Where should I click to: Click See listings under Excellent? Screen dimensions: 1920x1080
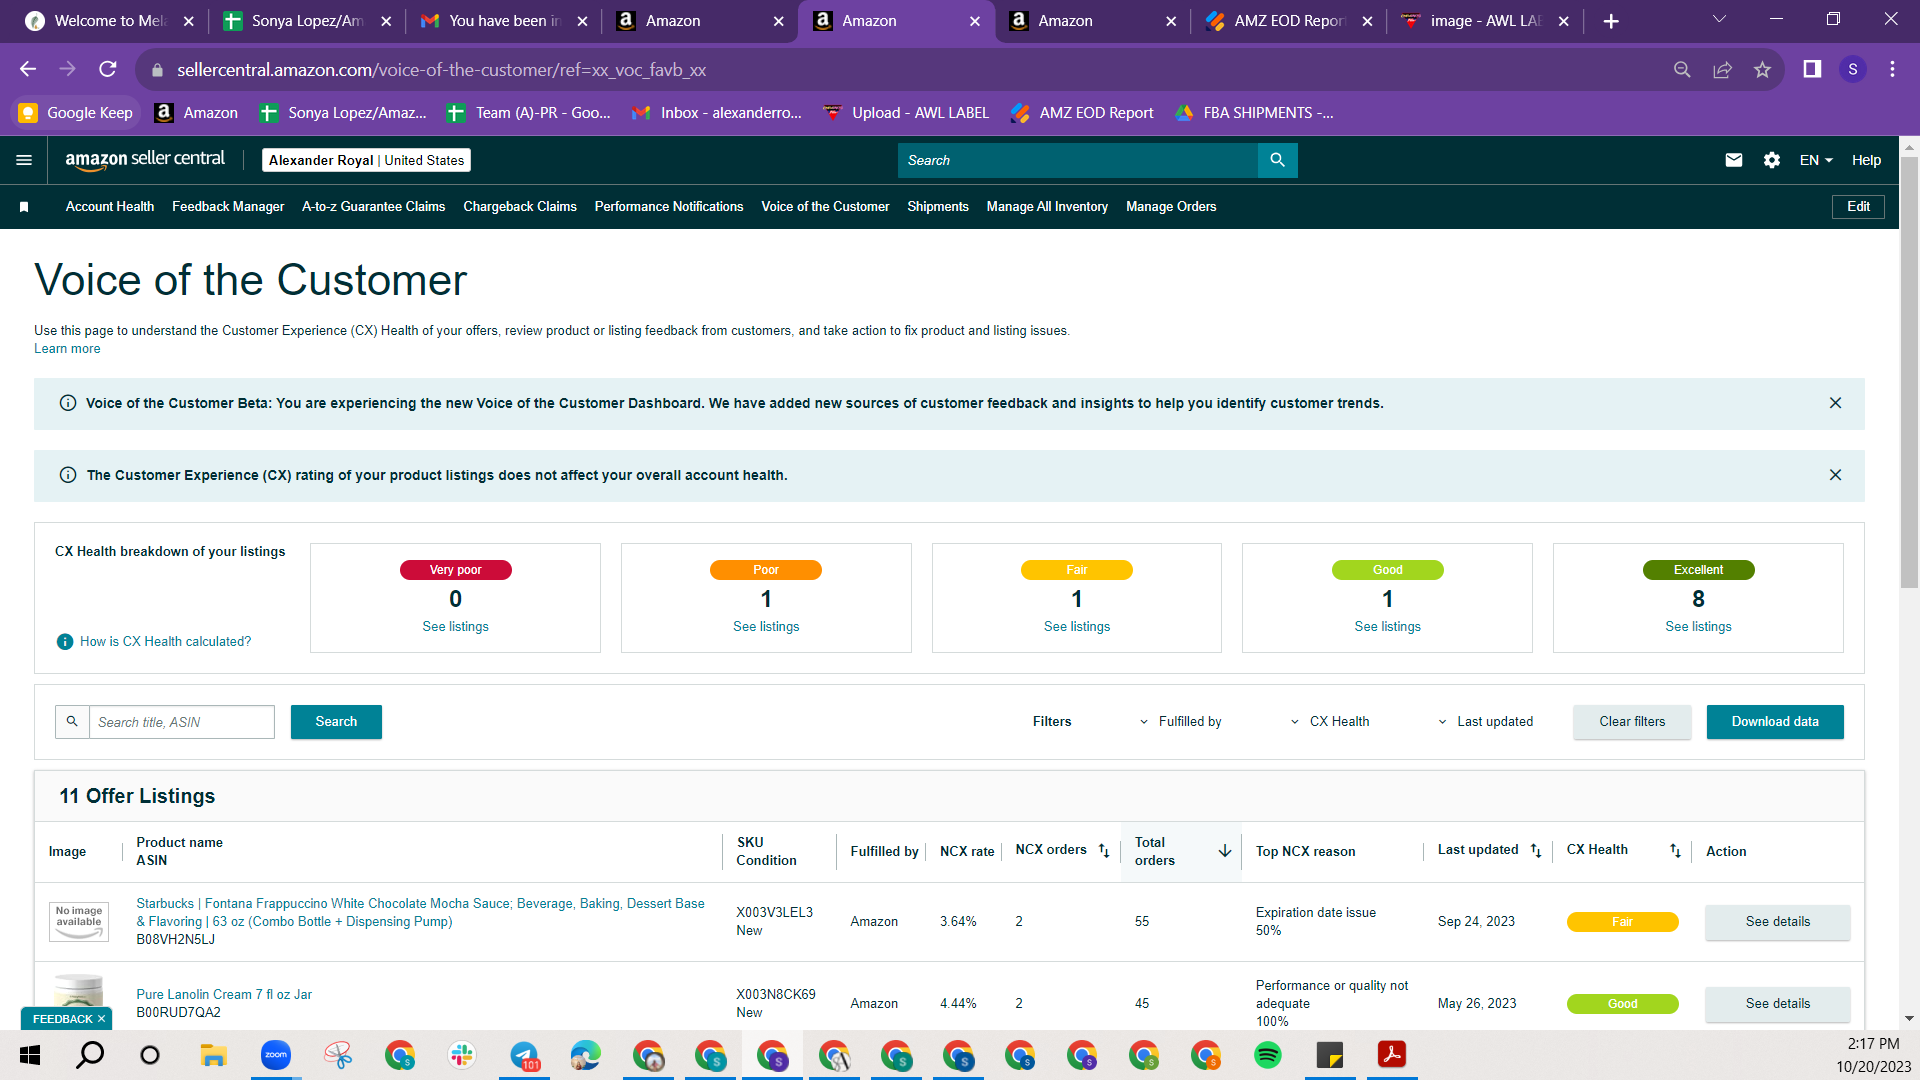(1698, 627)
